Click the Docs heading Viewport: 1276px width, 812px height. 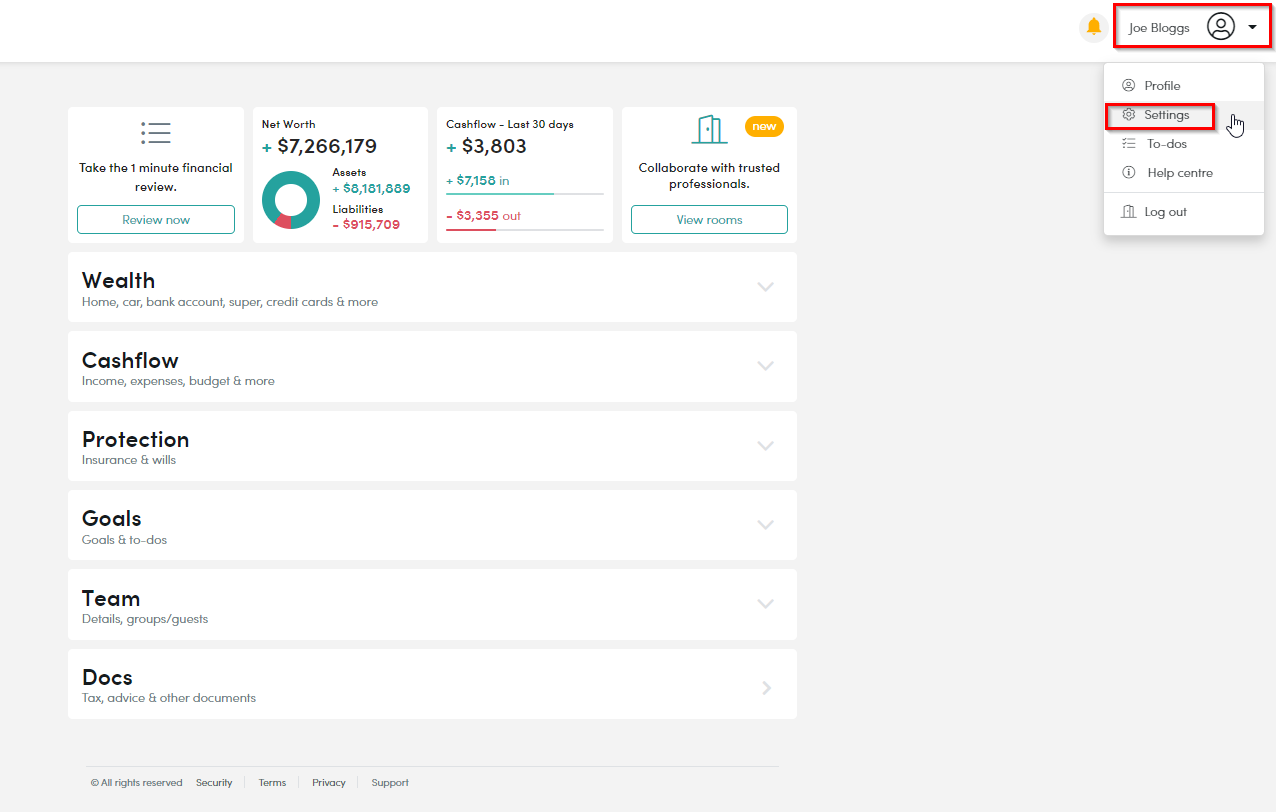(x=107, y=678)
